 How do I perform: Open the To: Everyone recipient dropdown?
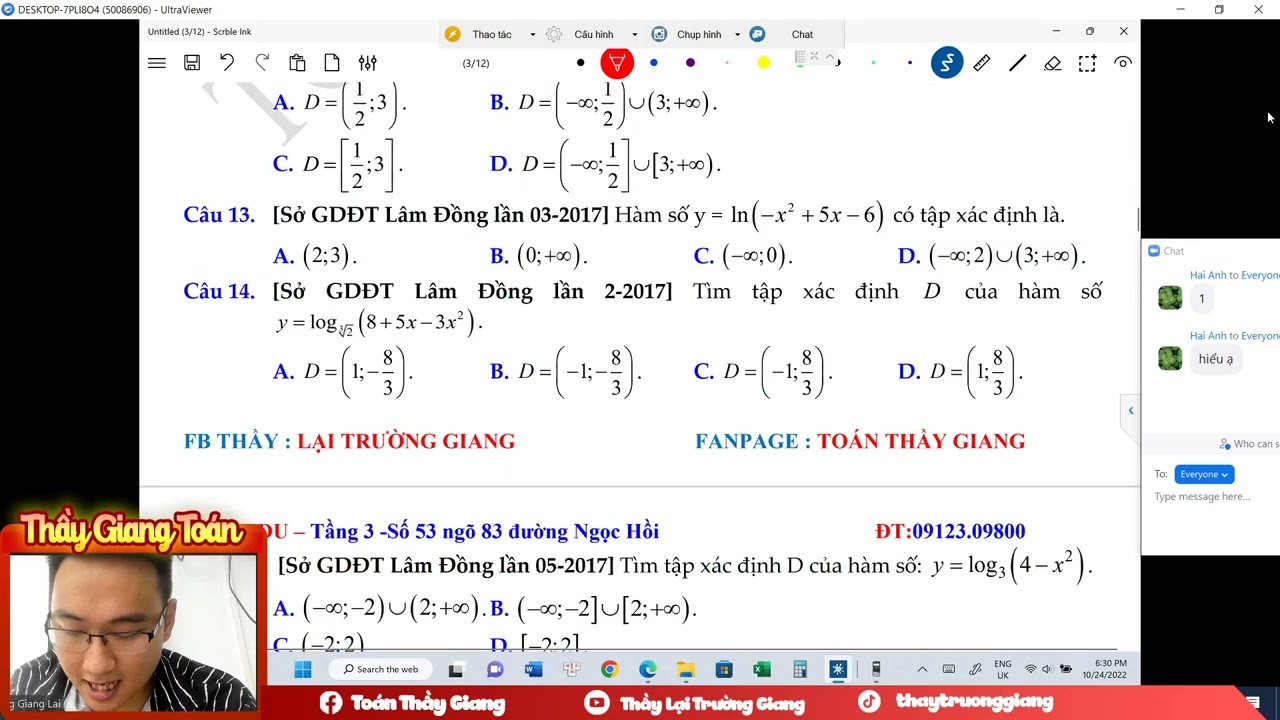1204,474
